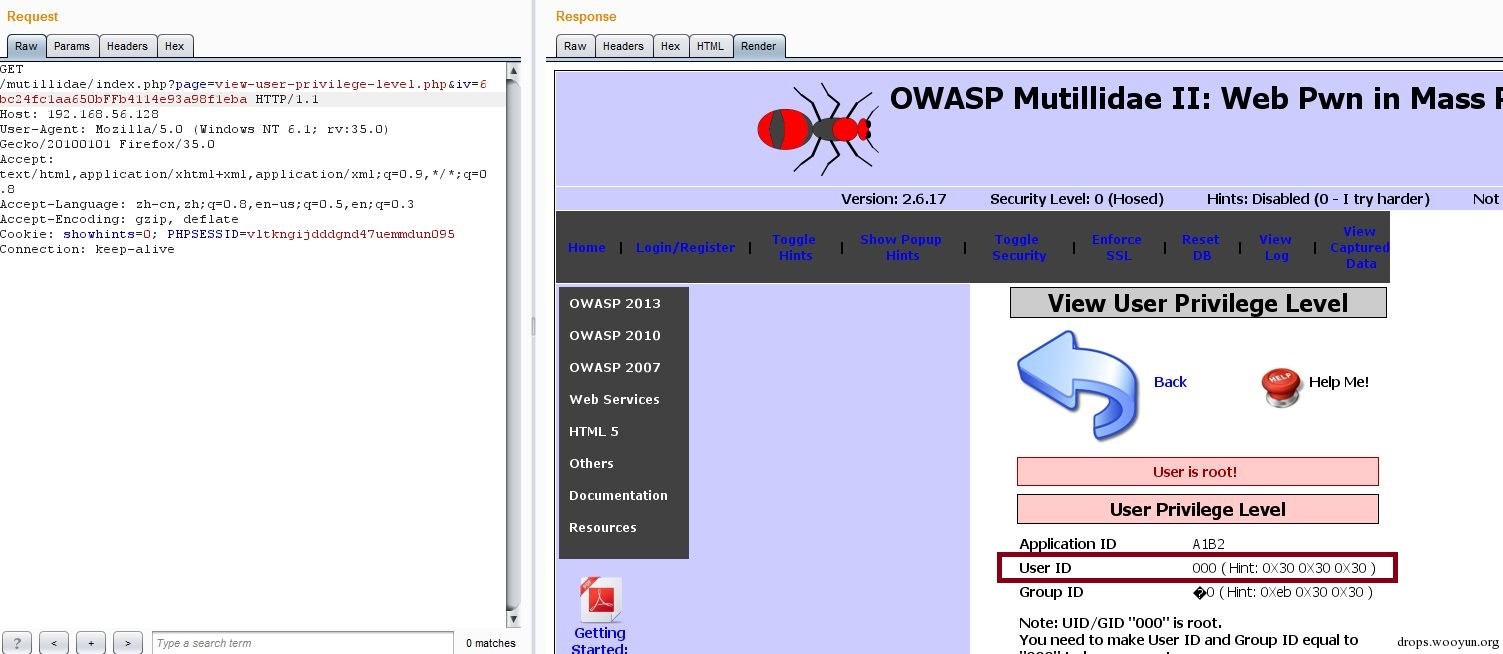Click the help question mark button
Viewport: 1503px width, 654px height.
(18, 643)
